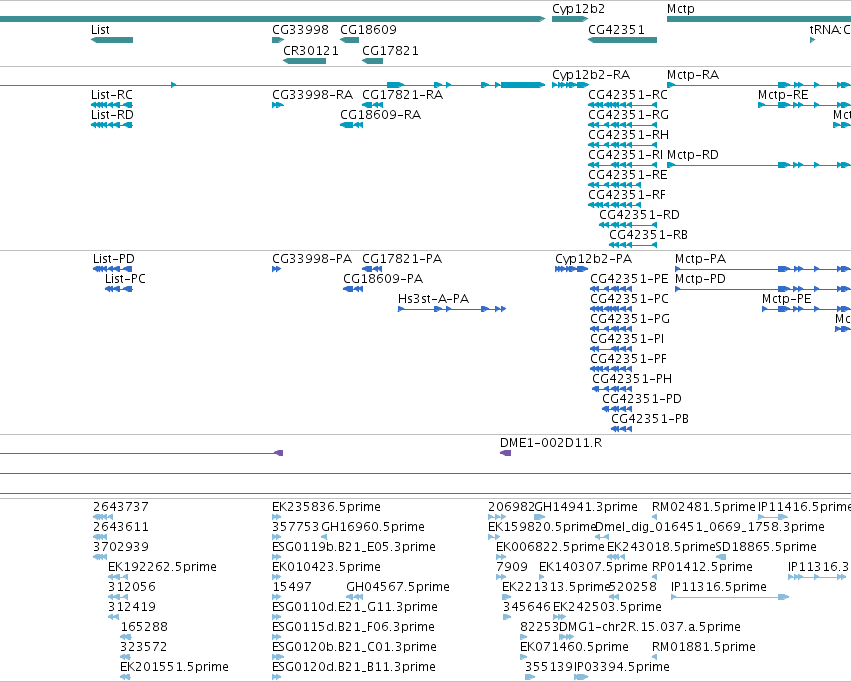This screenshot has height=682, width=851.
Task: Click the 2643737 EST label
Action: coord(120,507)
